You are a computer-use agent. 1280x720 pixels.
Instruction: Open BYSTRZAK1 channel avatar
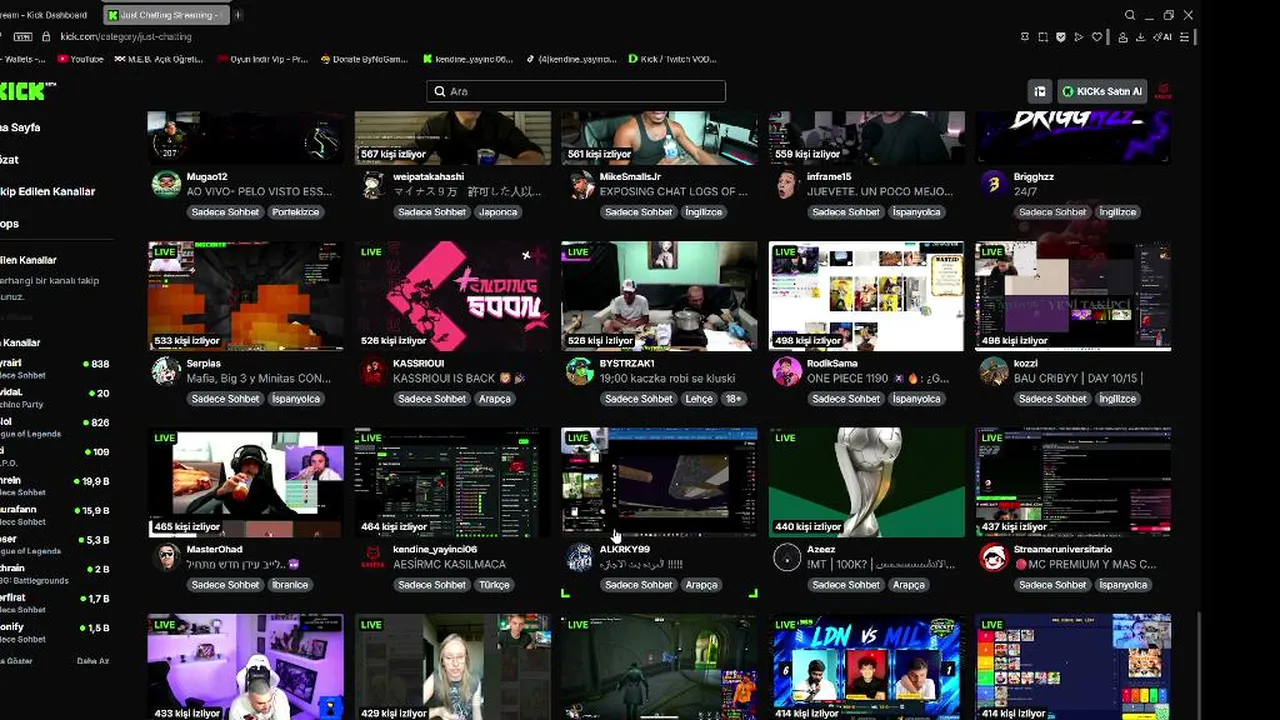[x=581, y=371]
